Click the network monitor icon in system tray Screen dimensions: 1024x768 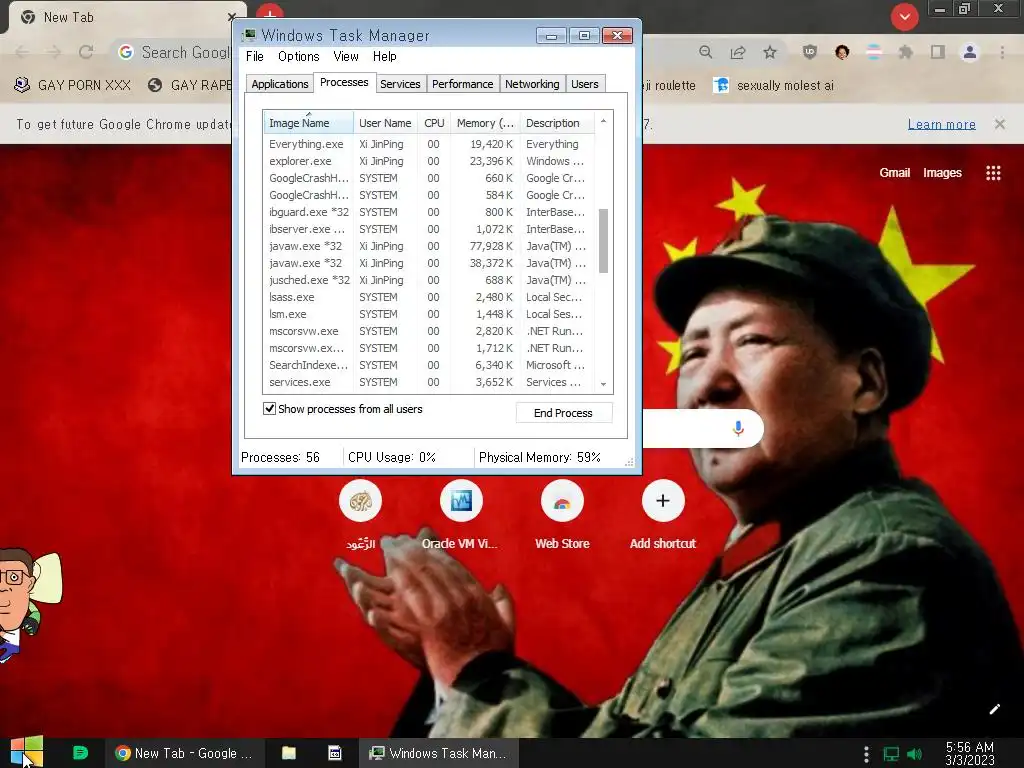tap(891, 754)
